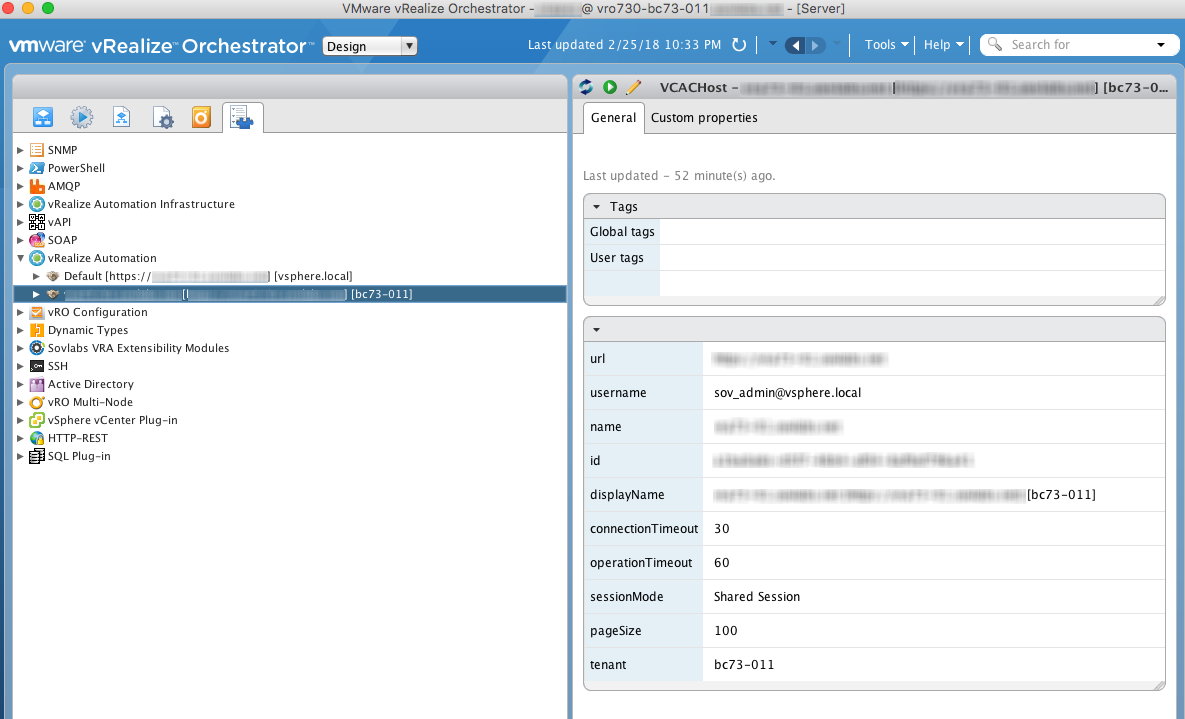Click the Active Directory icon
This screenshot has height=719, width=1185.
(x=36, y=384)
